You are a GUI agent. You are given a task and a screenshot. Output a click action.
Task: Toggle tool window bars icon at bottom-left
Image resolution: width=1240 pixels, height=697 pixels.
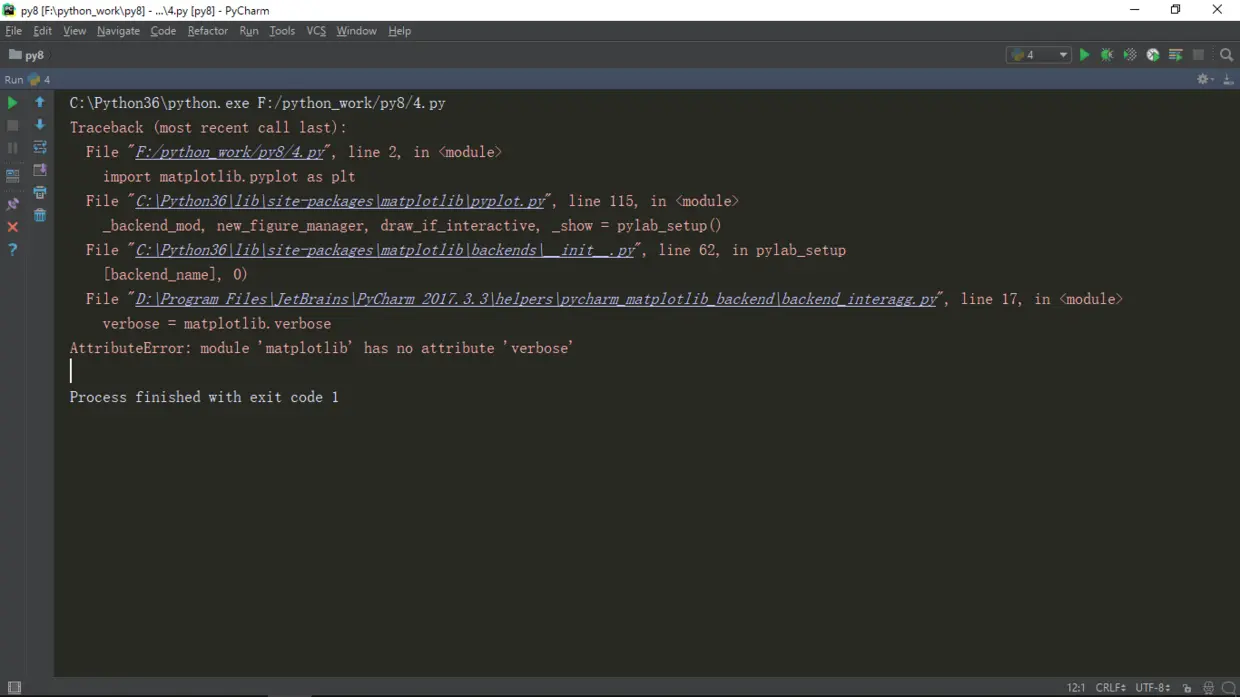[x=14, y=687]
